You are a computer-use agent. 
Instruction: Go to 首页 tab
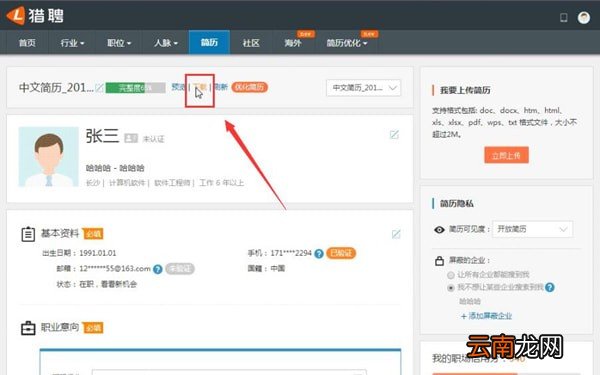pyautogui.click(x=27, y=42)
